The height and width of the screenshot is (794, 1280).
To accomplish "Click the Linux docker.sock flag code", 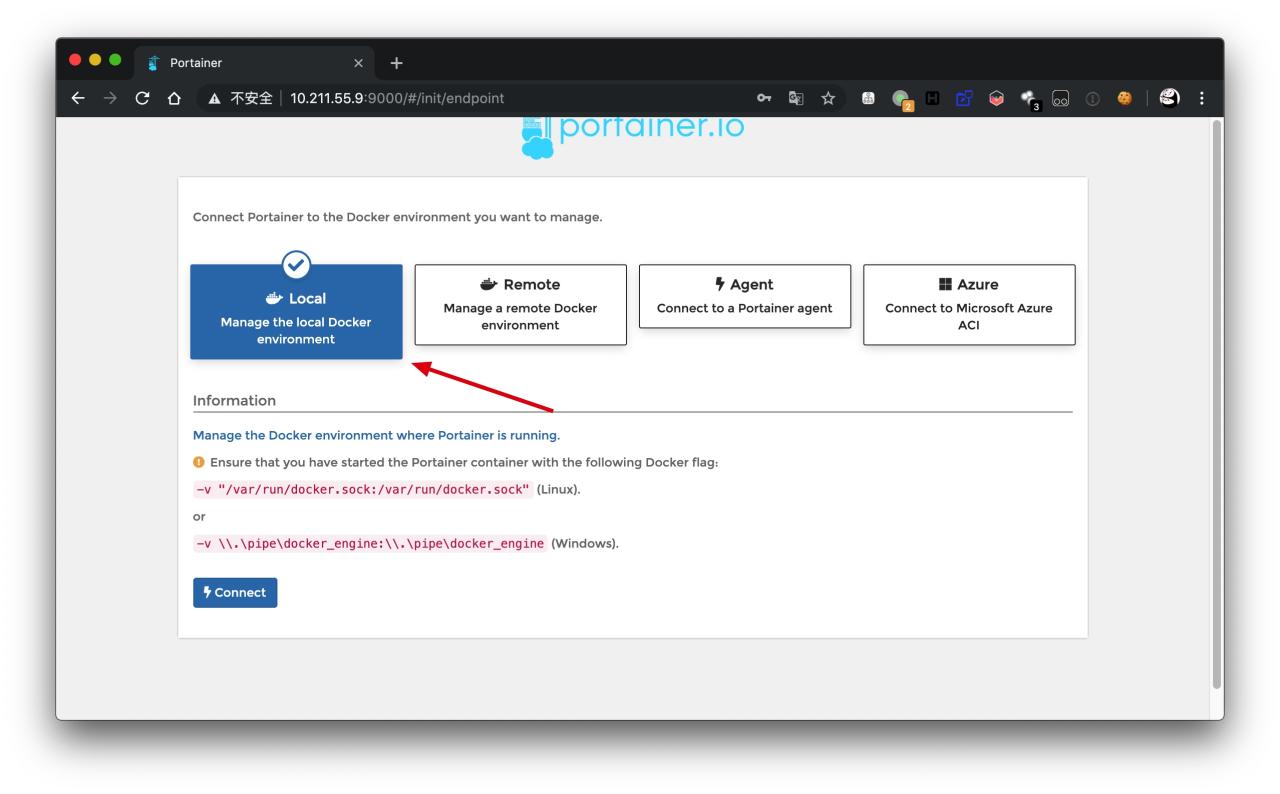I will point(362,490).
